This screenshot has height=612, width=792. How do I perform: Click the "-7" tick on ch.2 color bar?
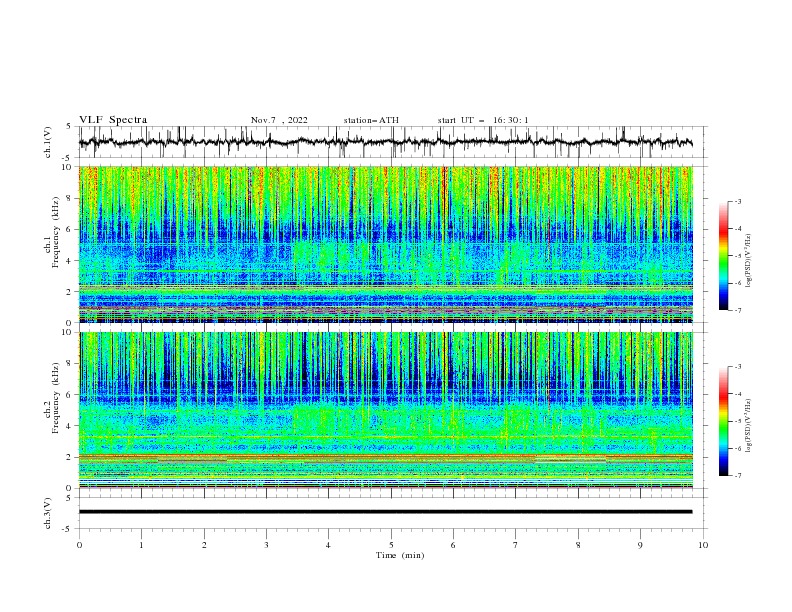(738, 475)
